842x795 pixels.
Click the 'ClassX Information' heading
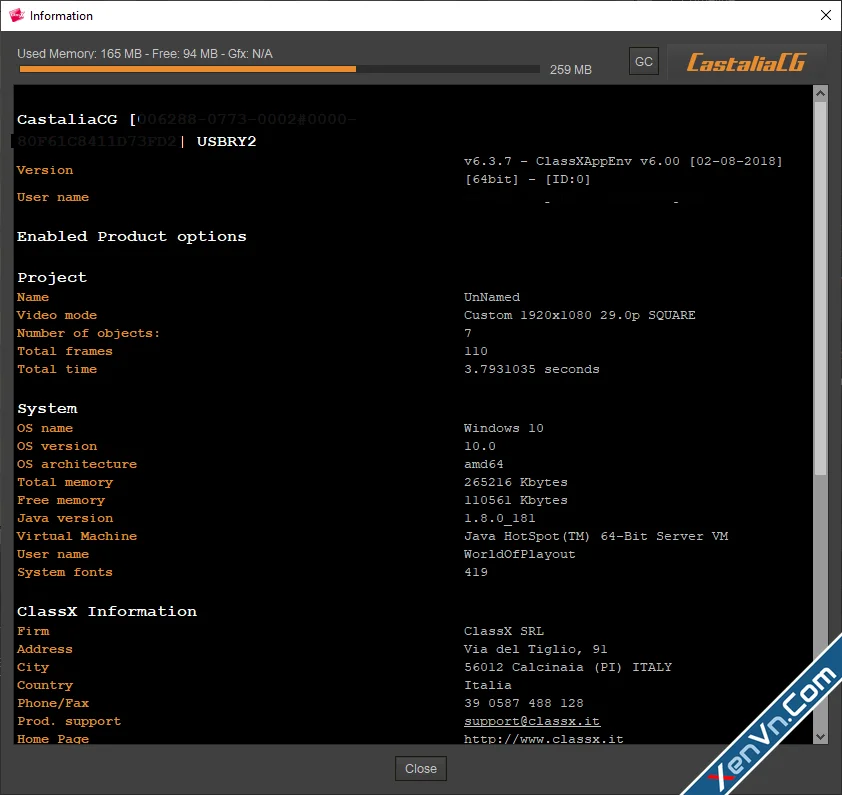[x=107, y=611]
